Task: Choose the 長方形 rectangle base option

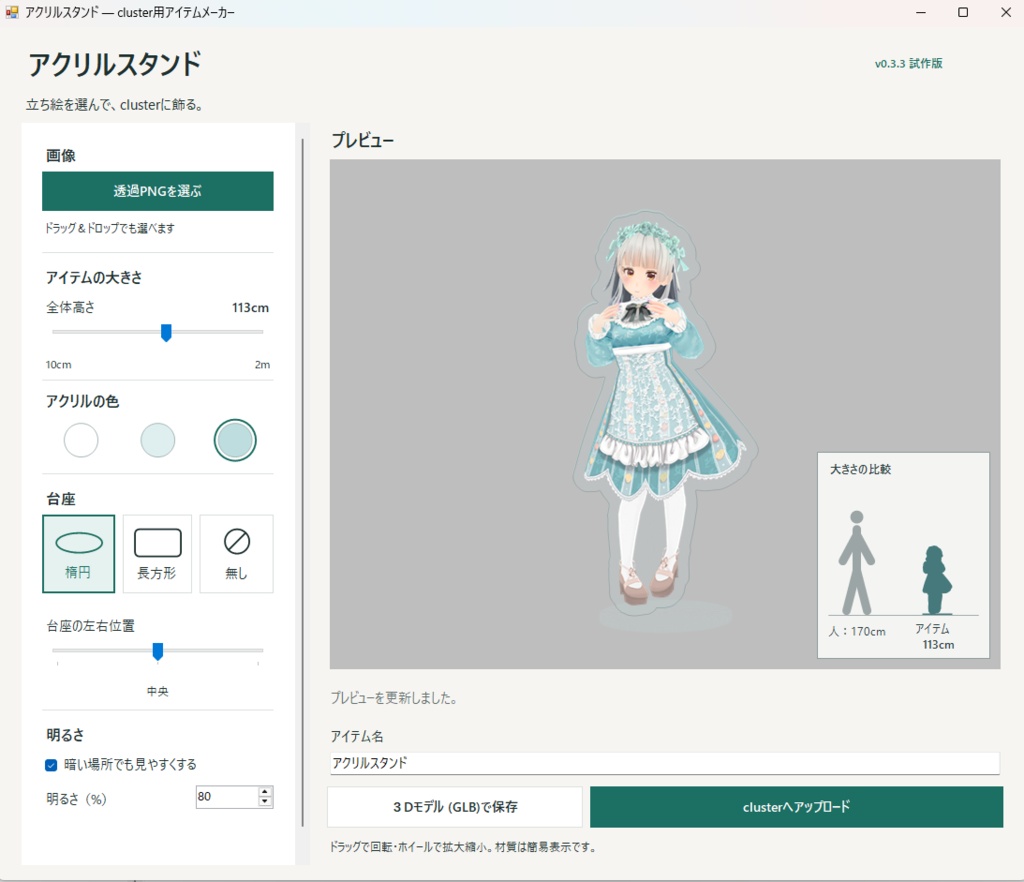Action: [x=157, y=554]
